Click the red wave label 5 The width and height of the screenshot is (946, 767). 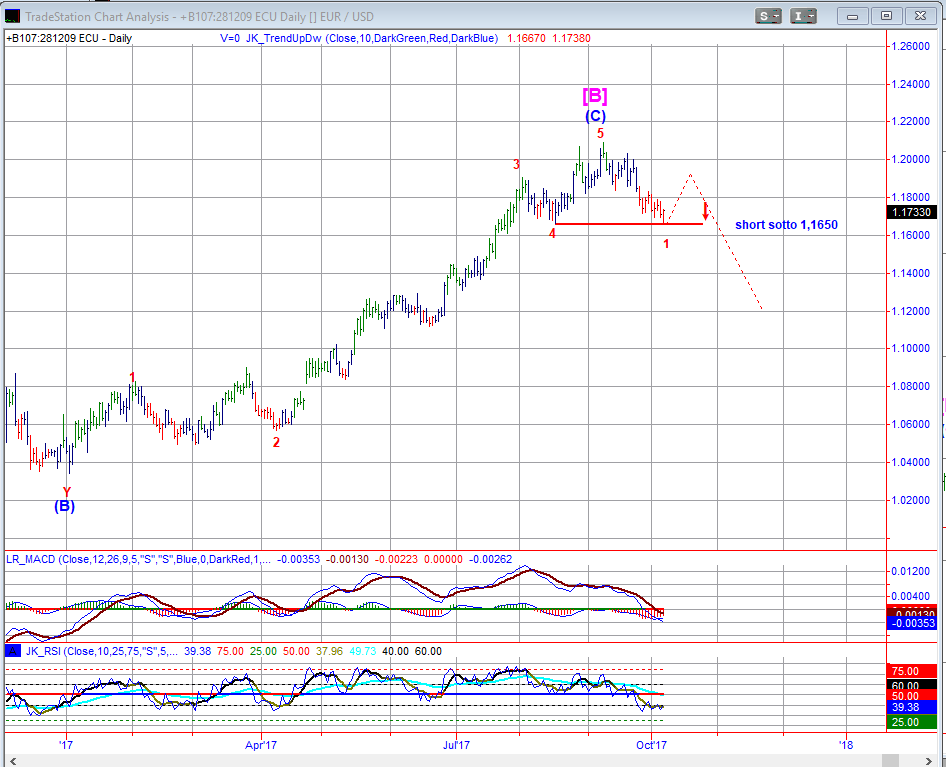[x=600, y=133]
